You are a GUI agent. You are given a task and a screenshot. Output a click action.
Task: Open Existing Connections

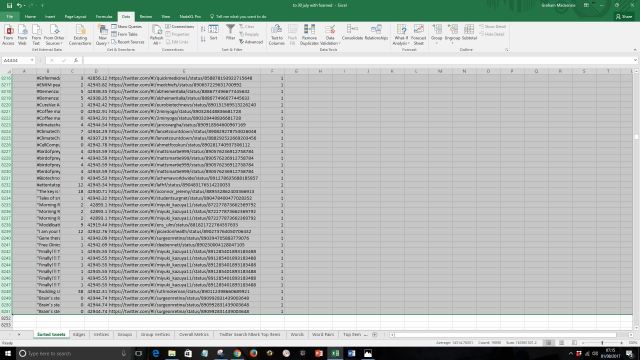pyautogui.click(x=80, y=34)
